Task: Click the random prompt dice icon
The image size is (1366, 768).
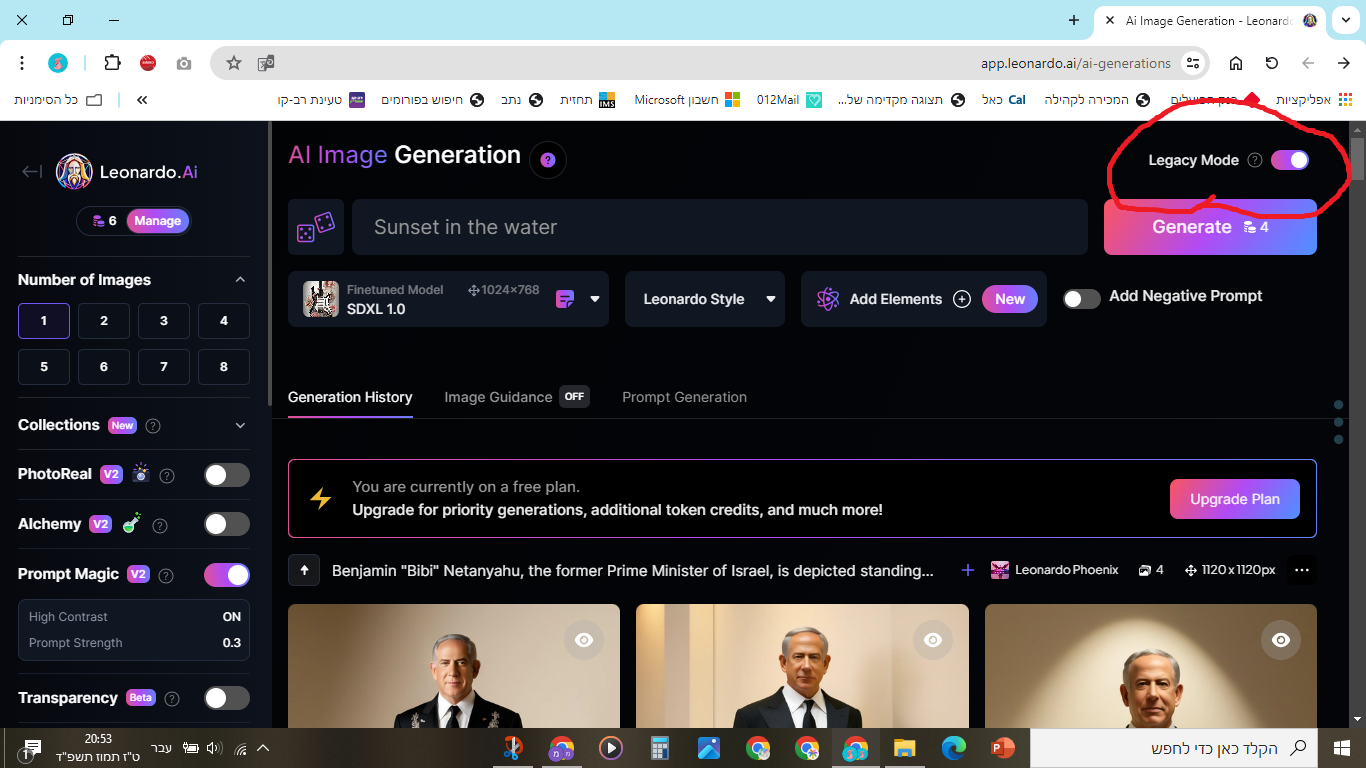Action: pos(316,227)
